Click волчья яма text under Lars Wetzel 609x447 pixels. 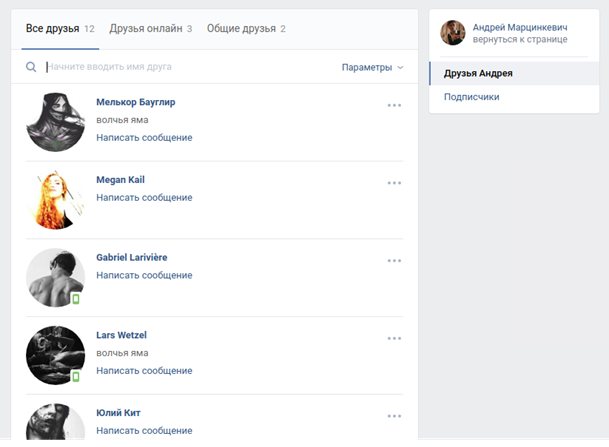pyautogui.click(x=122, y=353)
